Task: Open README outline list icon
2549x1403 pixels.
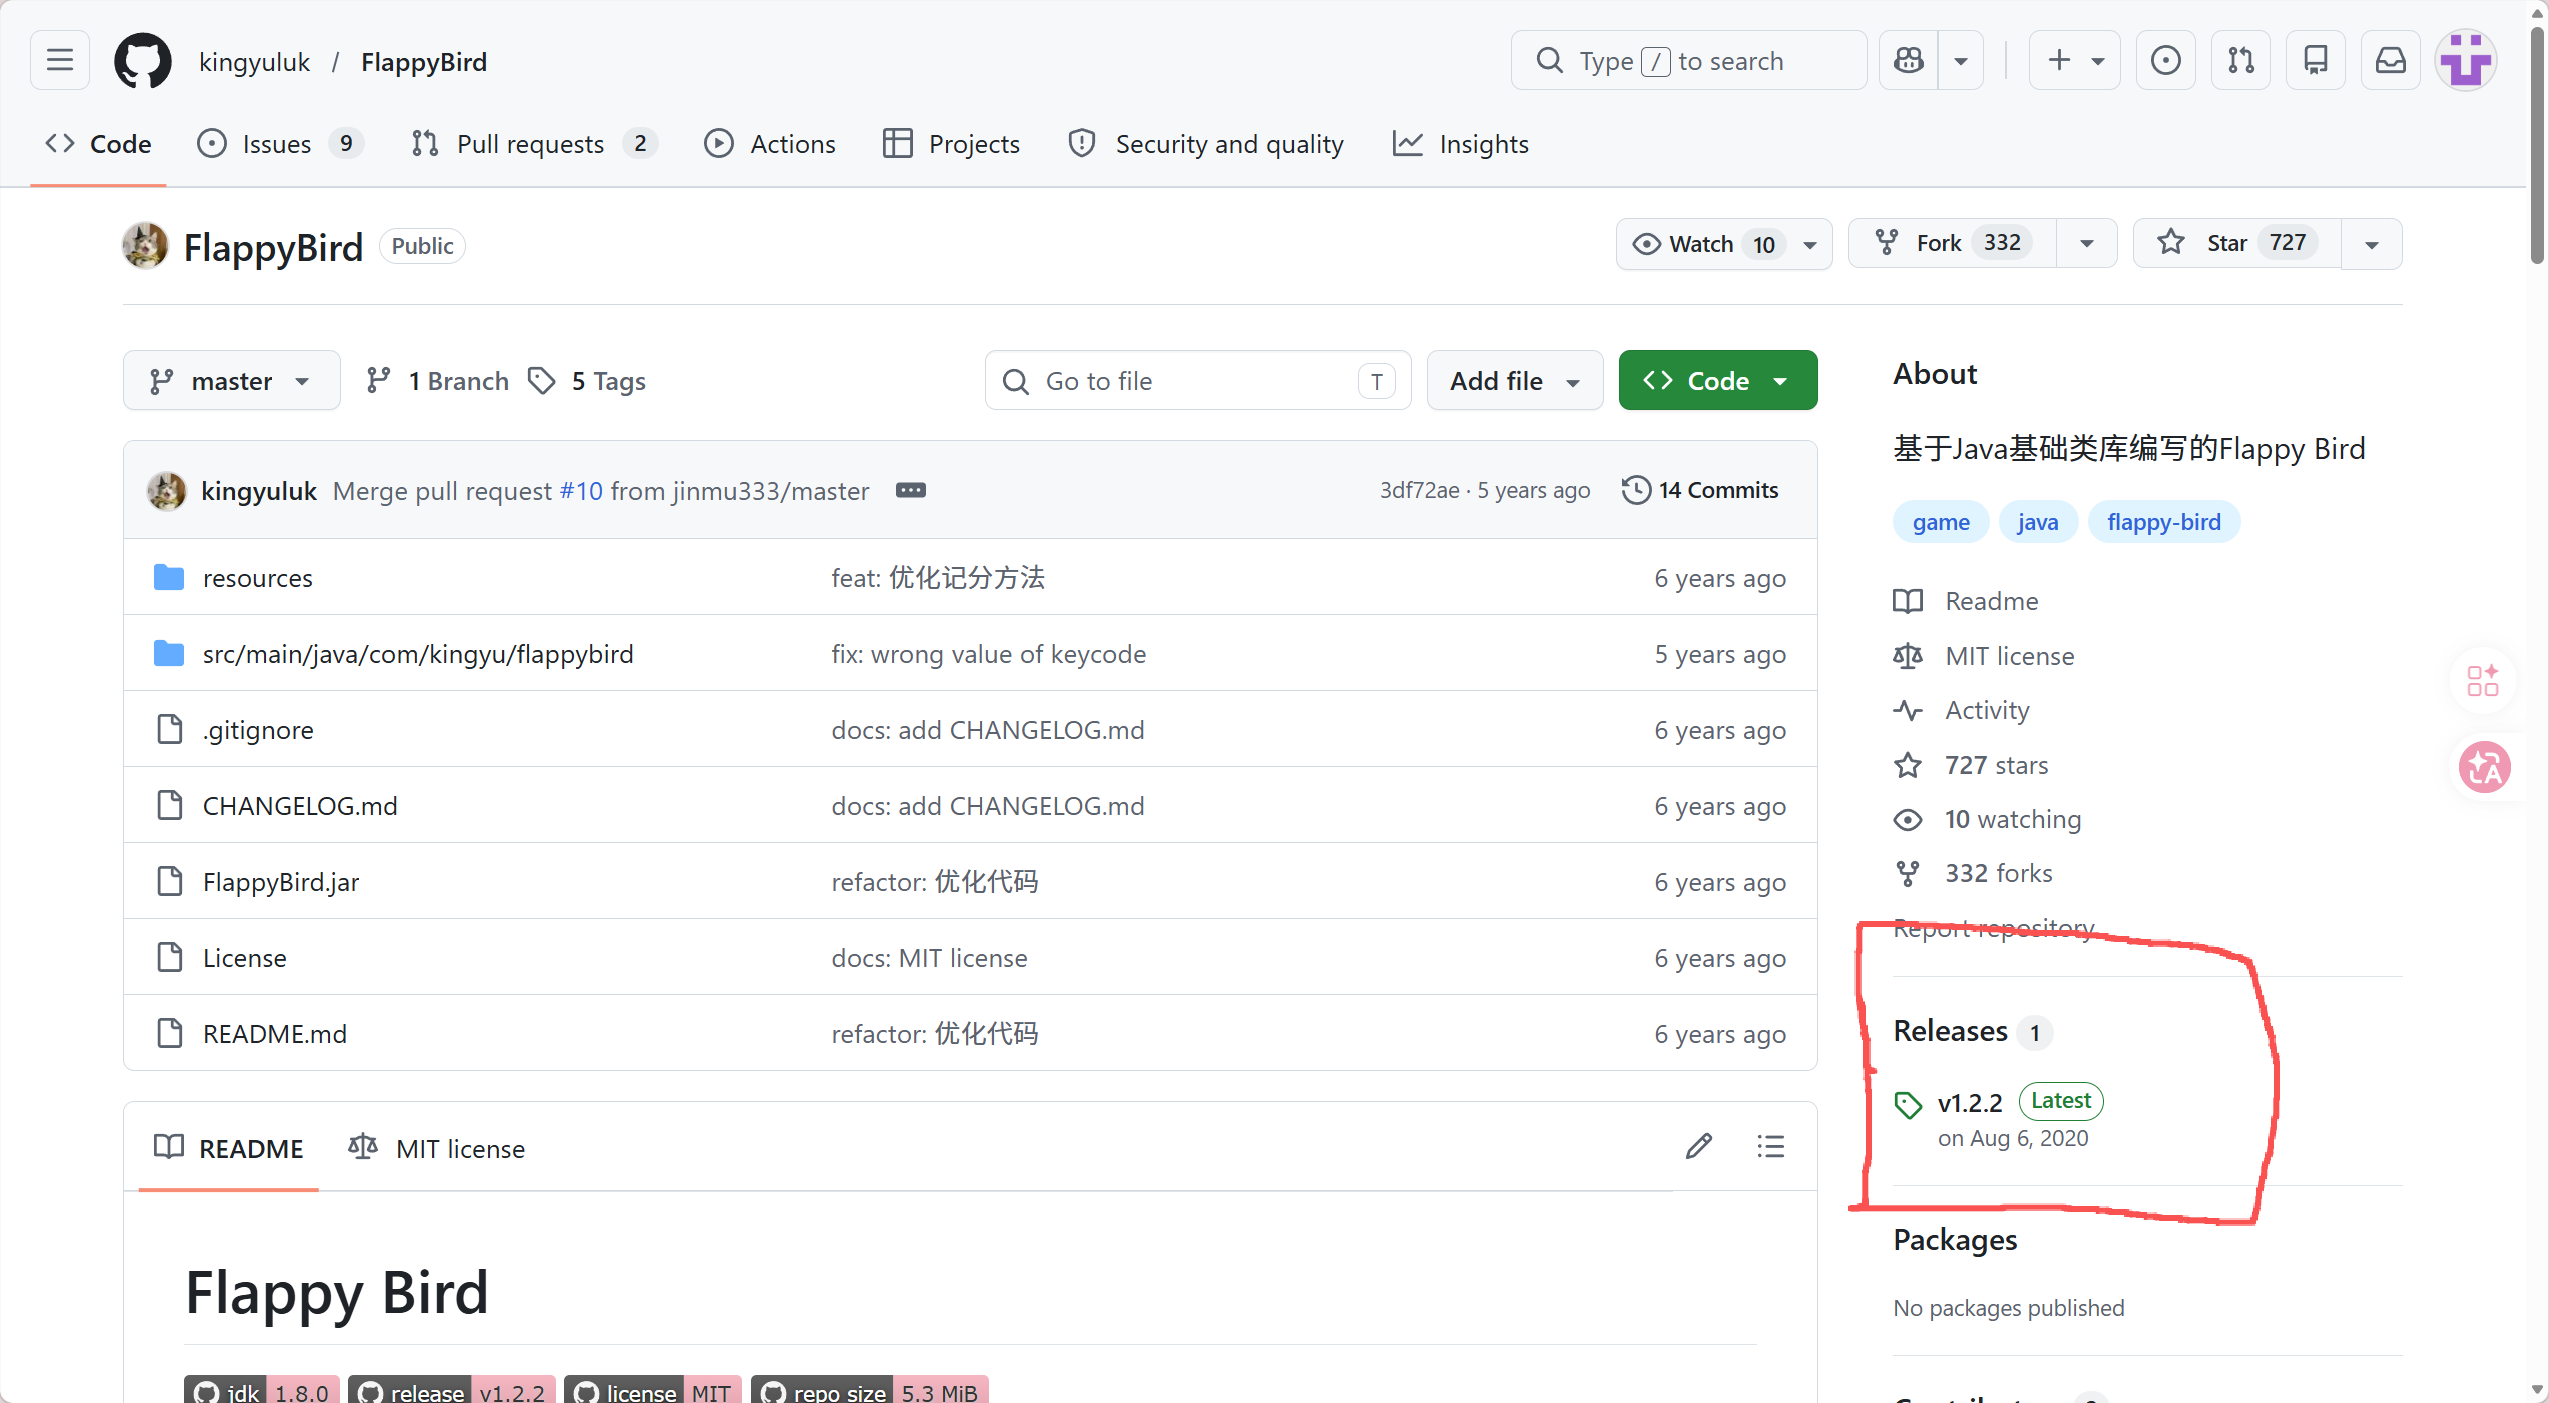Action: [x=1770, y=1146]
